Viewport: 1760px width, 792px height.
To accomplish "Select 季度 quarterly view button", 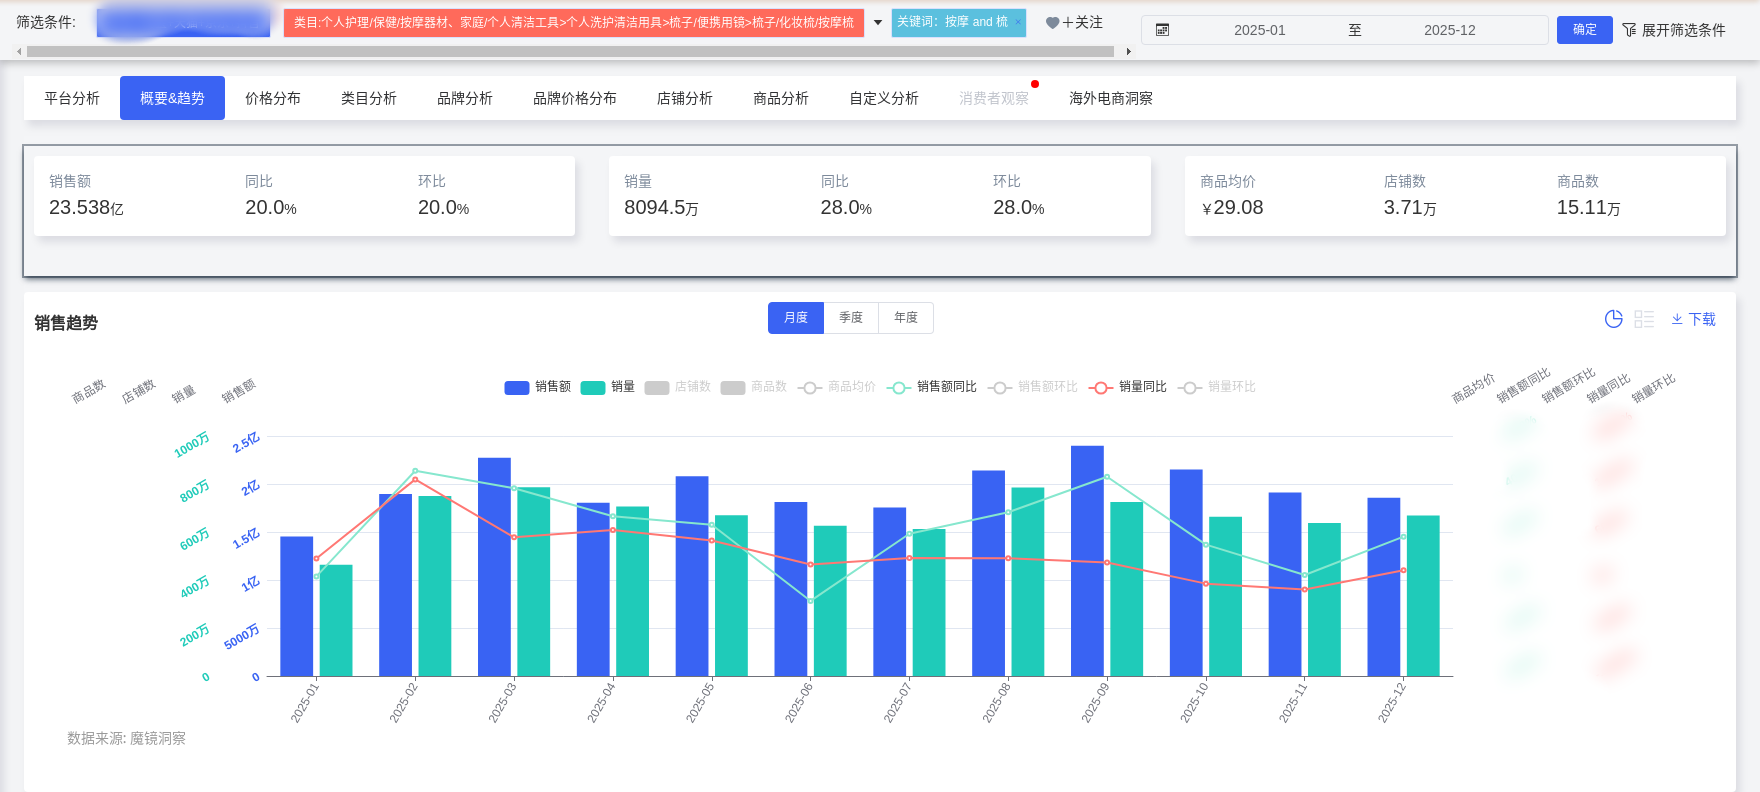I will coord(851,318).
